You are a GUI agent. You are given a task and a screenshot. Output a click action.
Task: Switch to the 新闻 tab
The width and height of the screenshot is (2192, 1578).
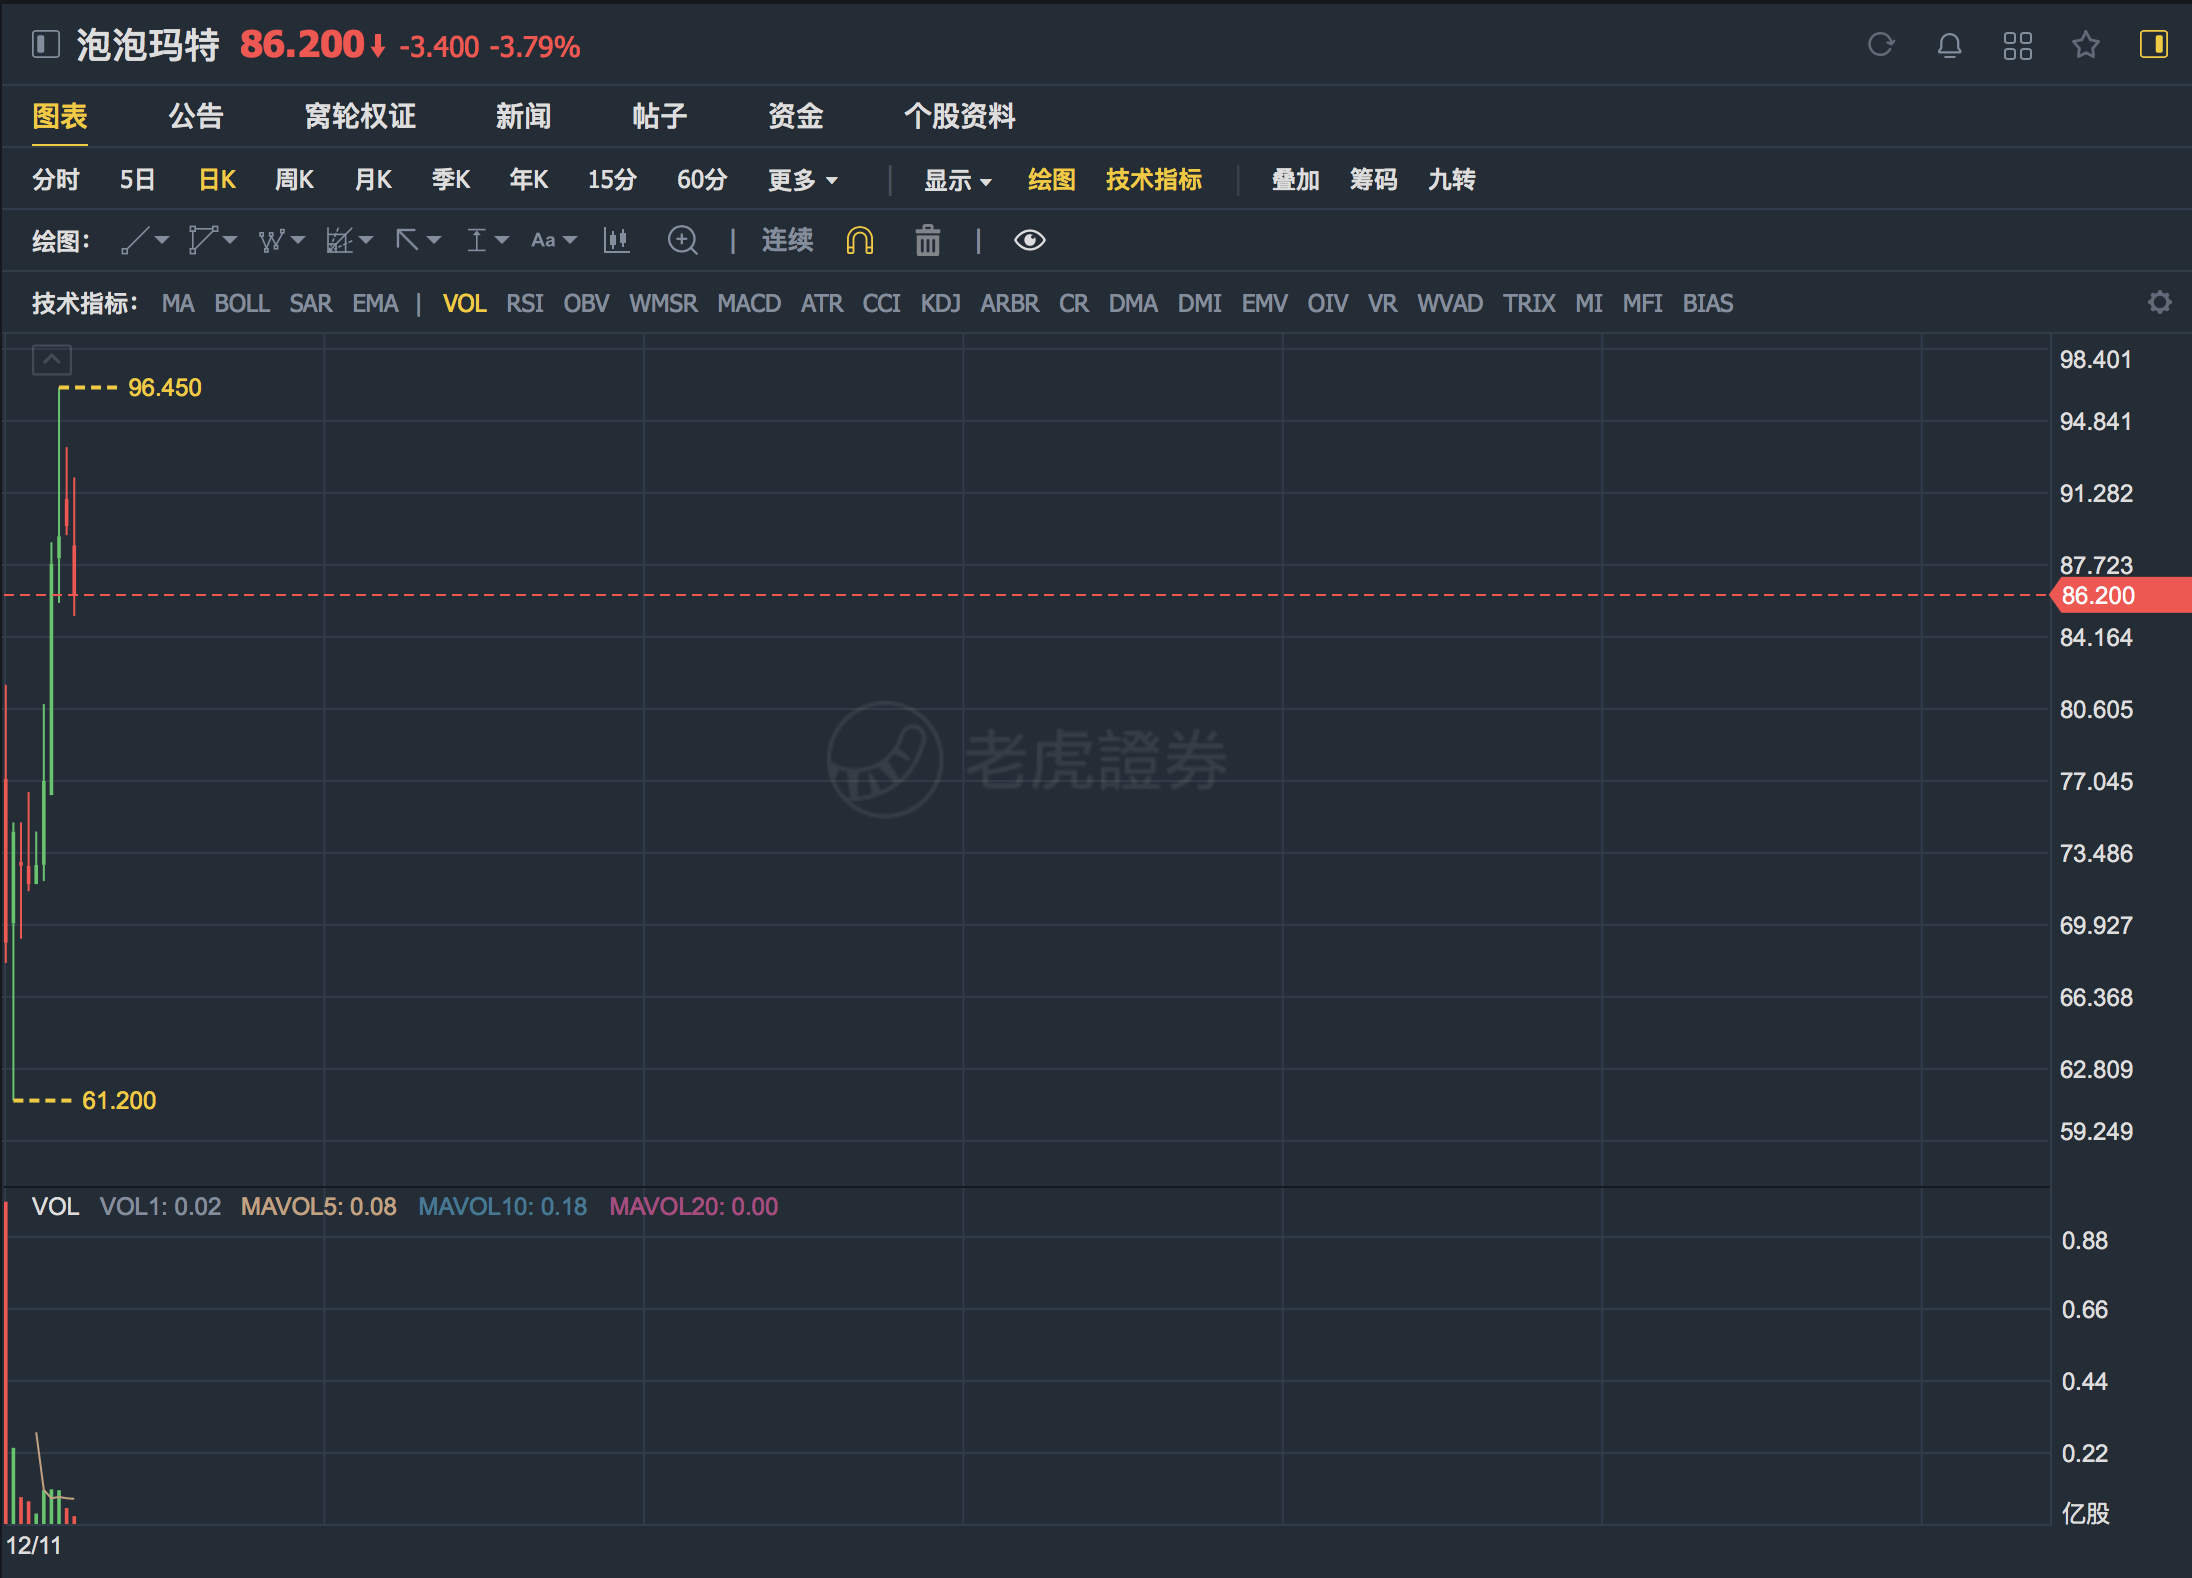[x=524, y=116]
